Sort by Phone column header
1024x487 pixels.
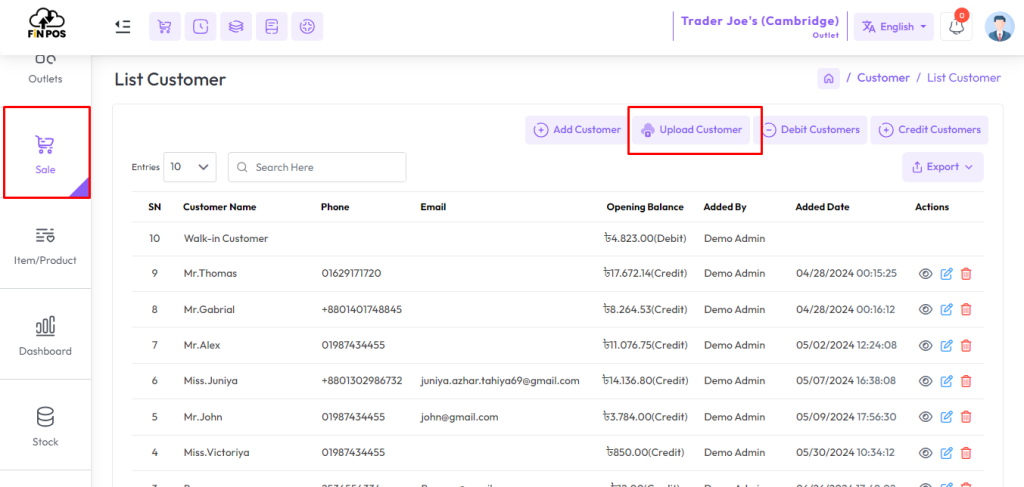click(335, 207)
